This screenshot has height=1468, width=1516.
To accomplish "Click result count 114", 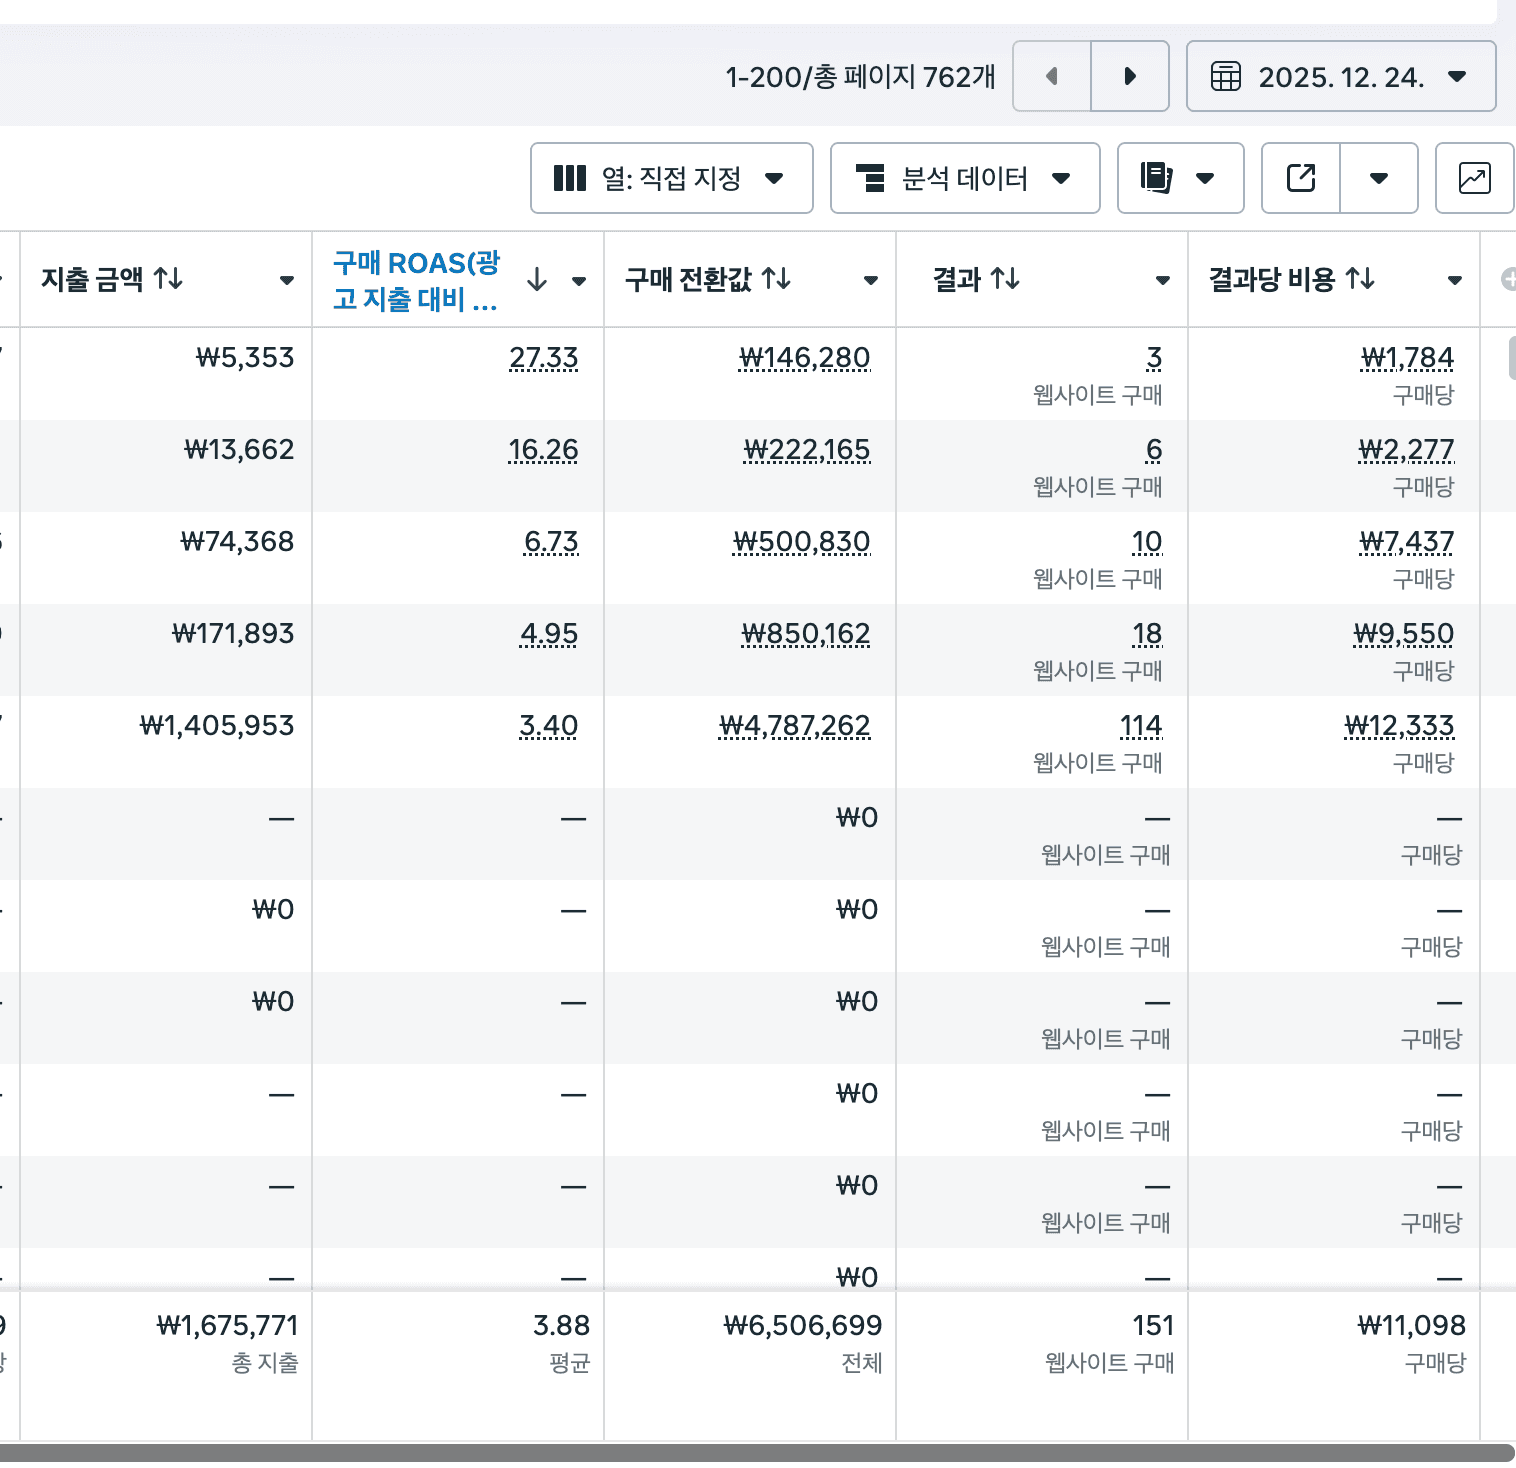I will (x=1141, y=726).
